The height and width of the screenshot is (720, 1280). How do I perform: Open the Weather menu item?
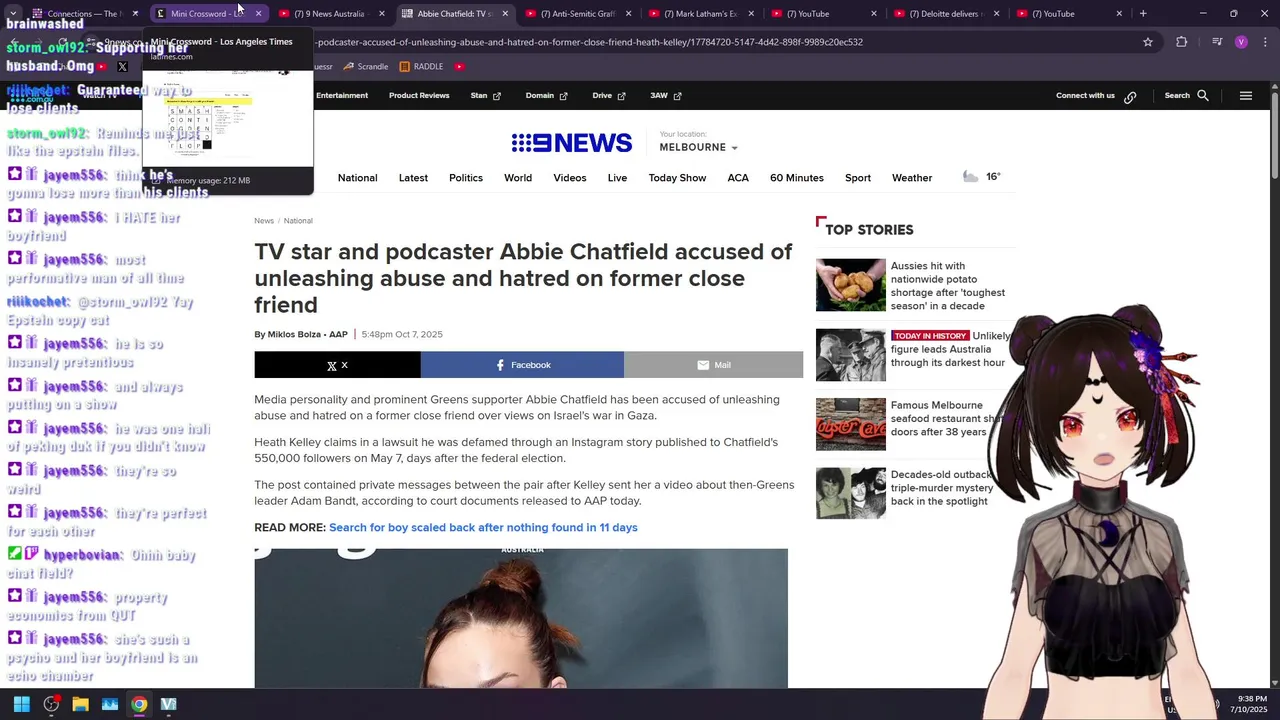[912, 178]
